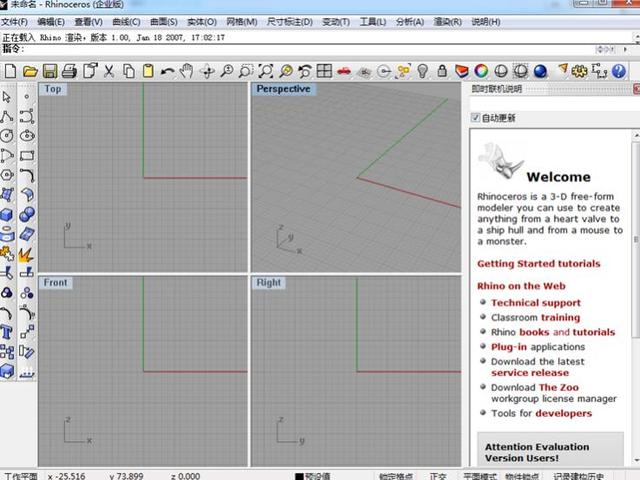
Task: Save the model with the floppy disk icon
Action: point(50,71)
